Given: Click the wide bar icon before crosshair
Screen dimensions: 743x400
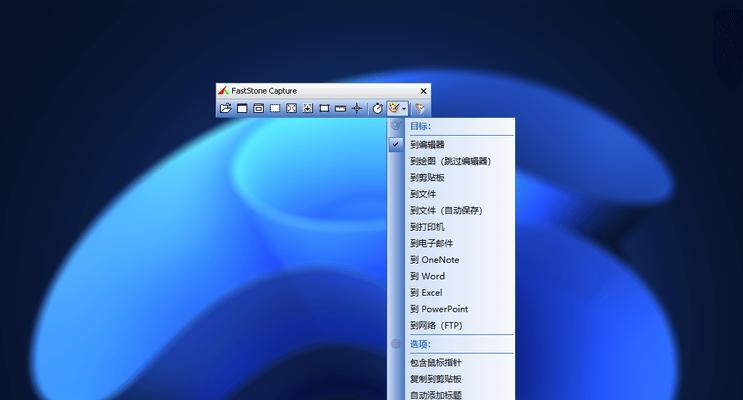Looking at the screenshot, I should point(341,109).
